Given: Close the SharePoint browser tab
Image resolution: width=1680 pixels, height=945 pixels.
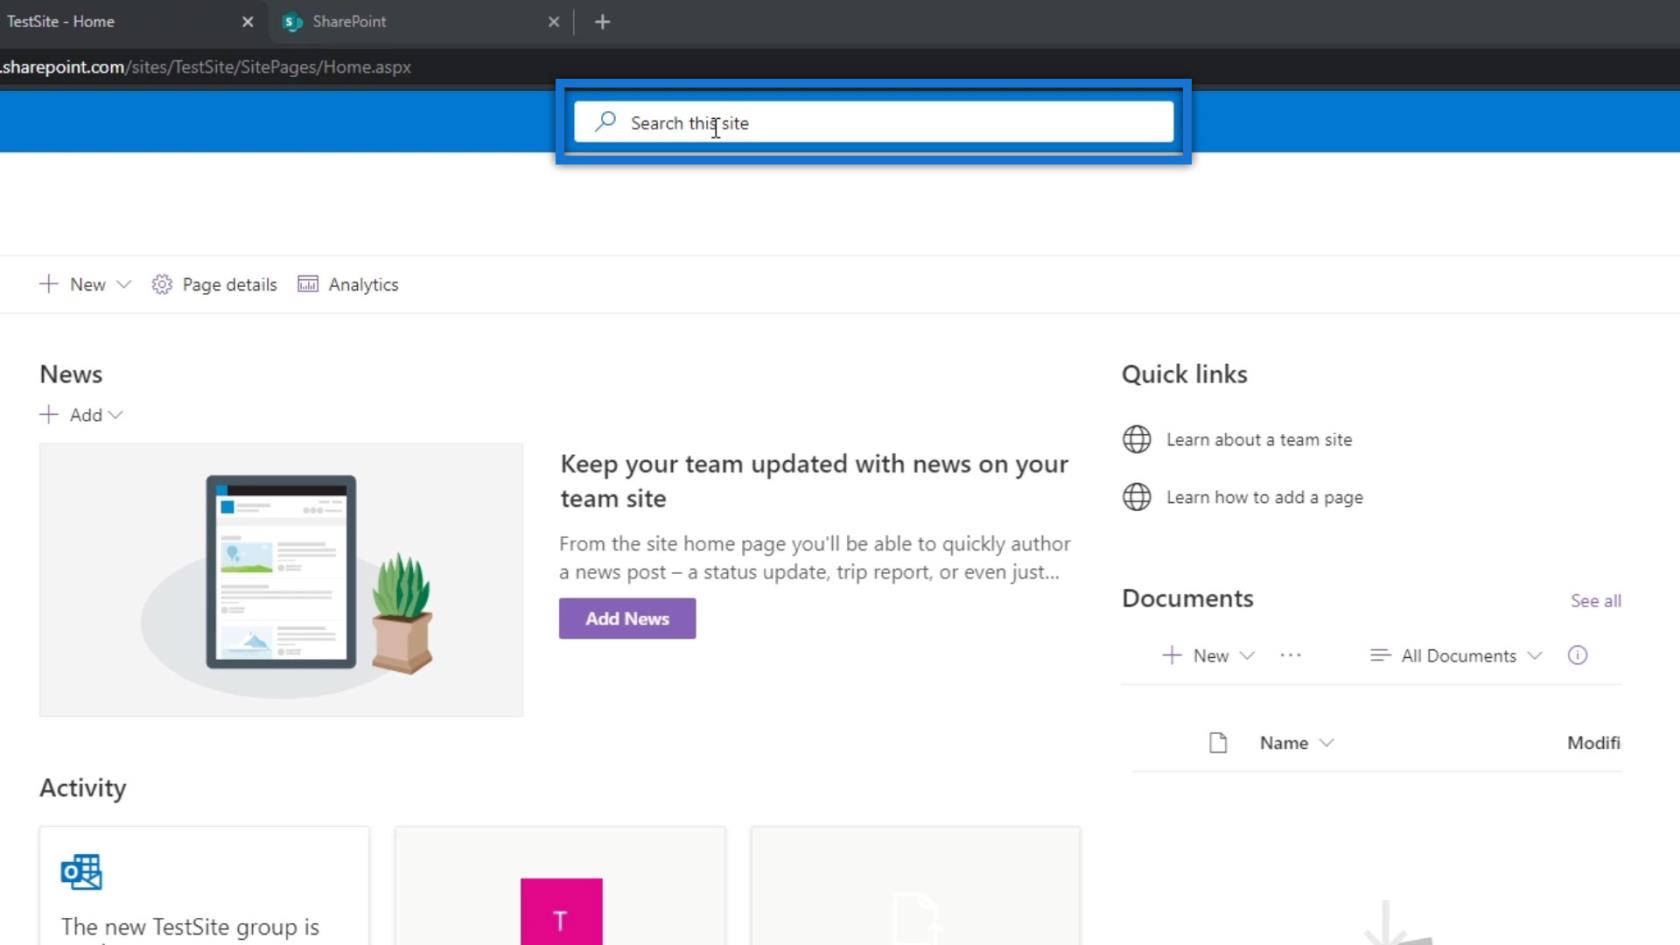Looking at the screenshot, I should 553,21.
